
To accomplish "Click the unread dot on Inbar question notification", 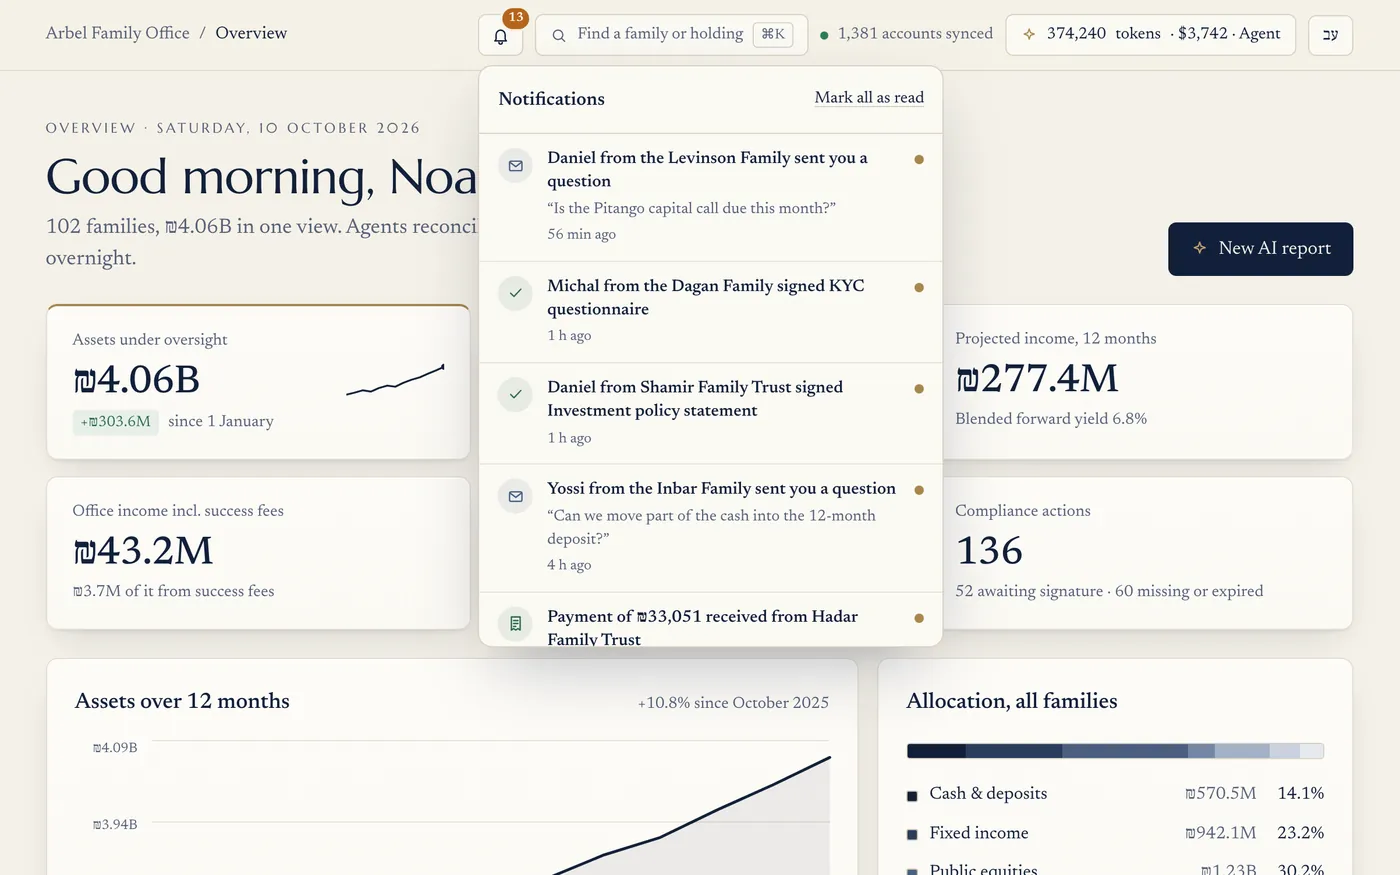I will 919,490.
